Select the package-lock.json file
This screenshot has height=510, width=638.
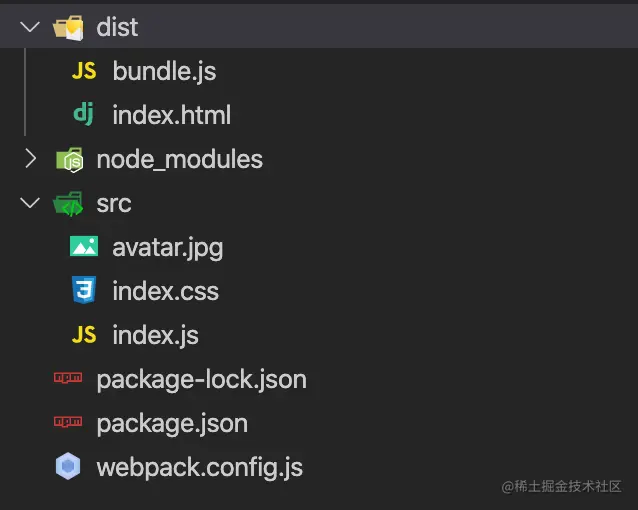201,380
